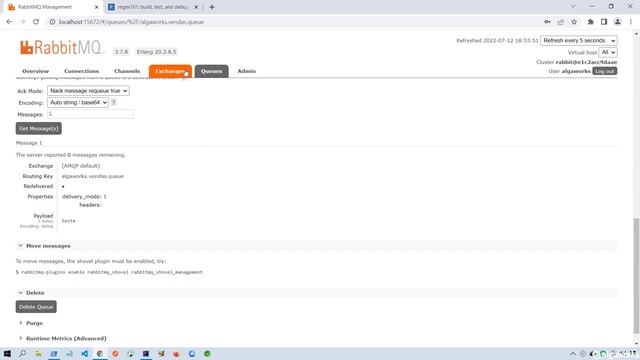Share this page using address bar icon
Screen dimensions: 640x360
(x=561, y=22)
